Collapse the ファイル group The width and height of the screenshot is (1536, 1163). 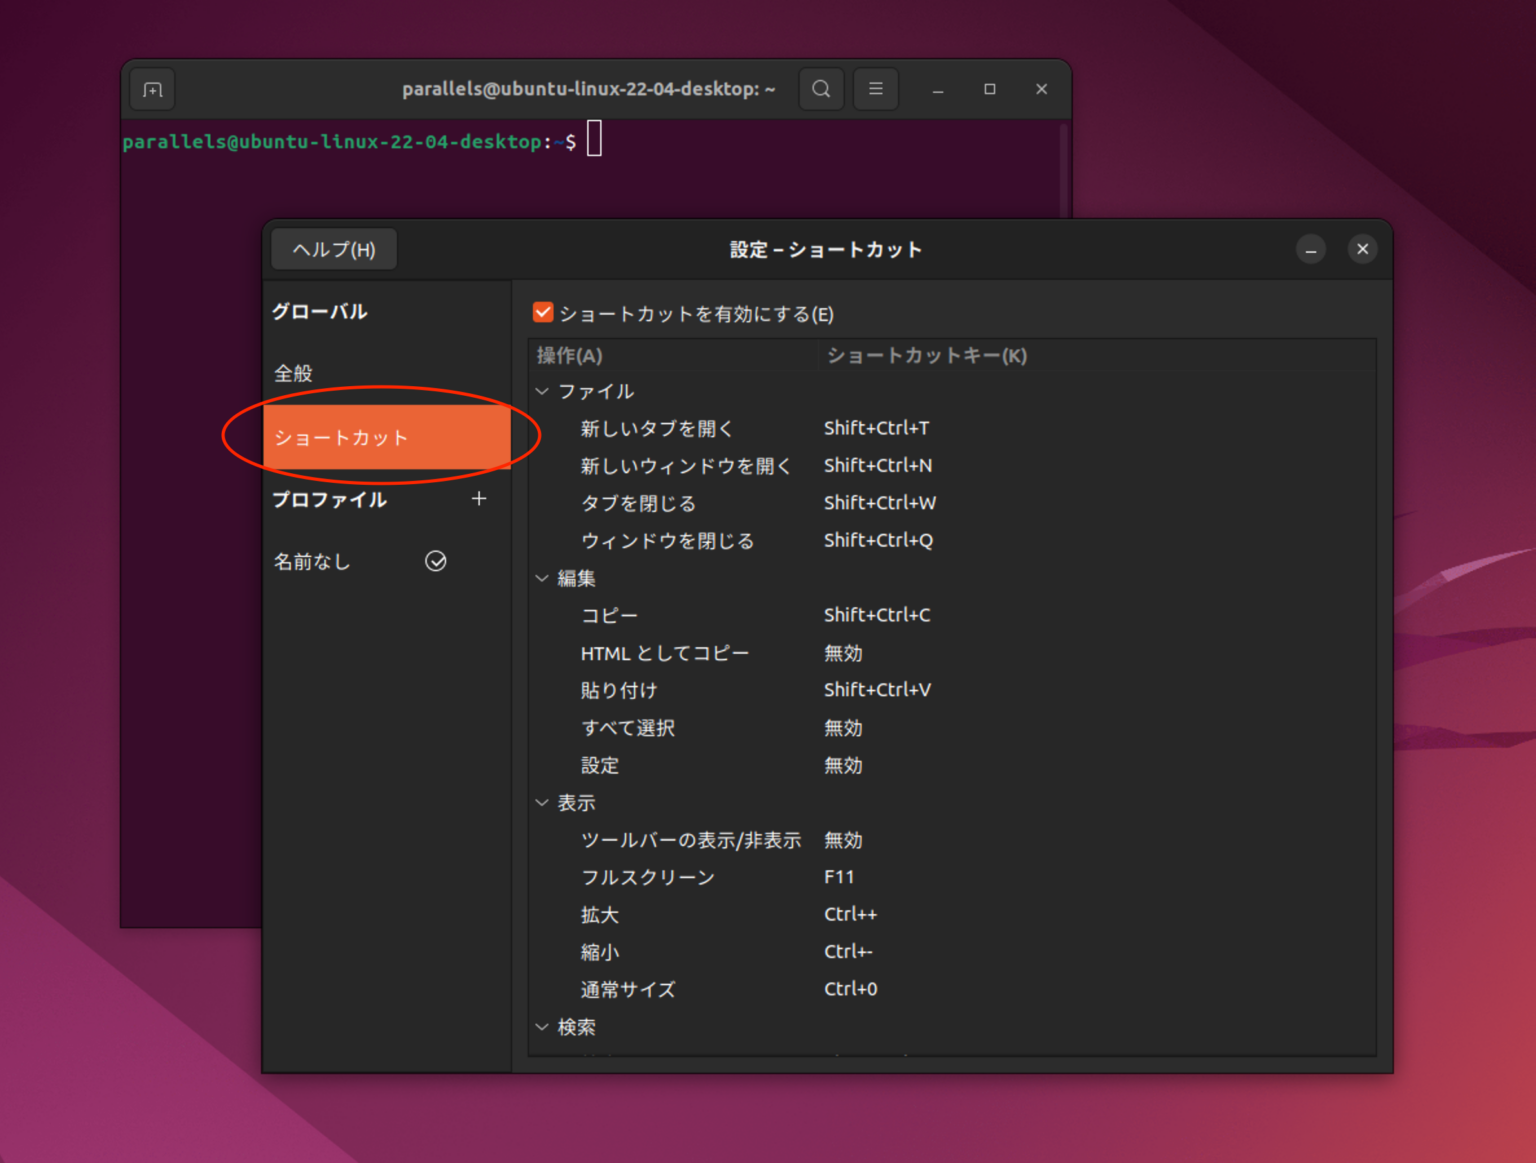[542, 391]
